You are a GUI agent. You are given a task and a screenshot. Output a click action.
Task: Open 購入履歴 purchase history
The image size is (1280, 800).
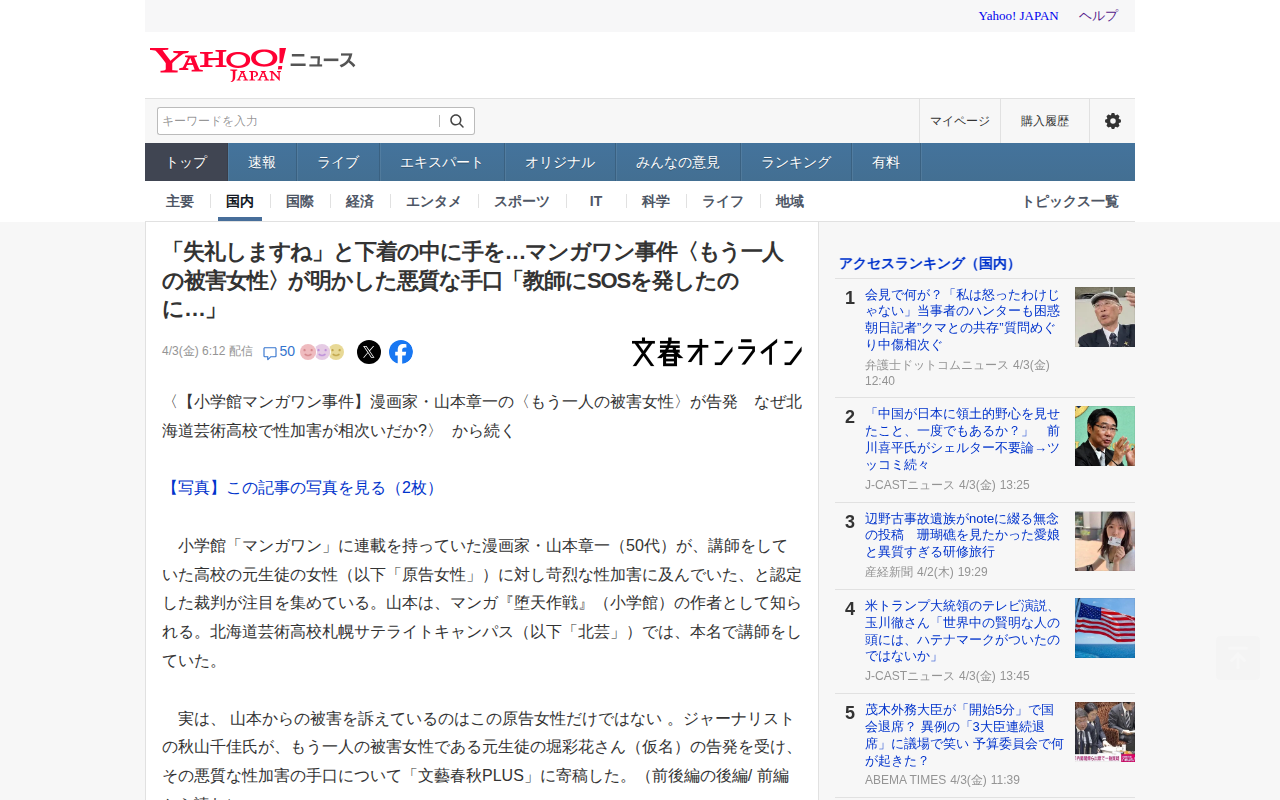(x=1045, y=121)
